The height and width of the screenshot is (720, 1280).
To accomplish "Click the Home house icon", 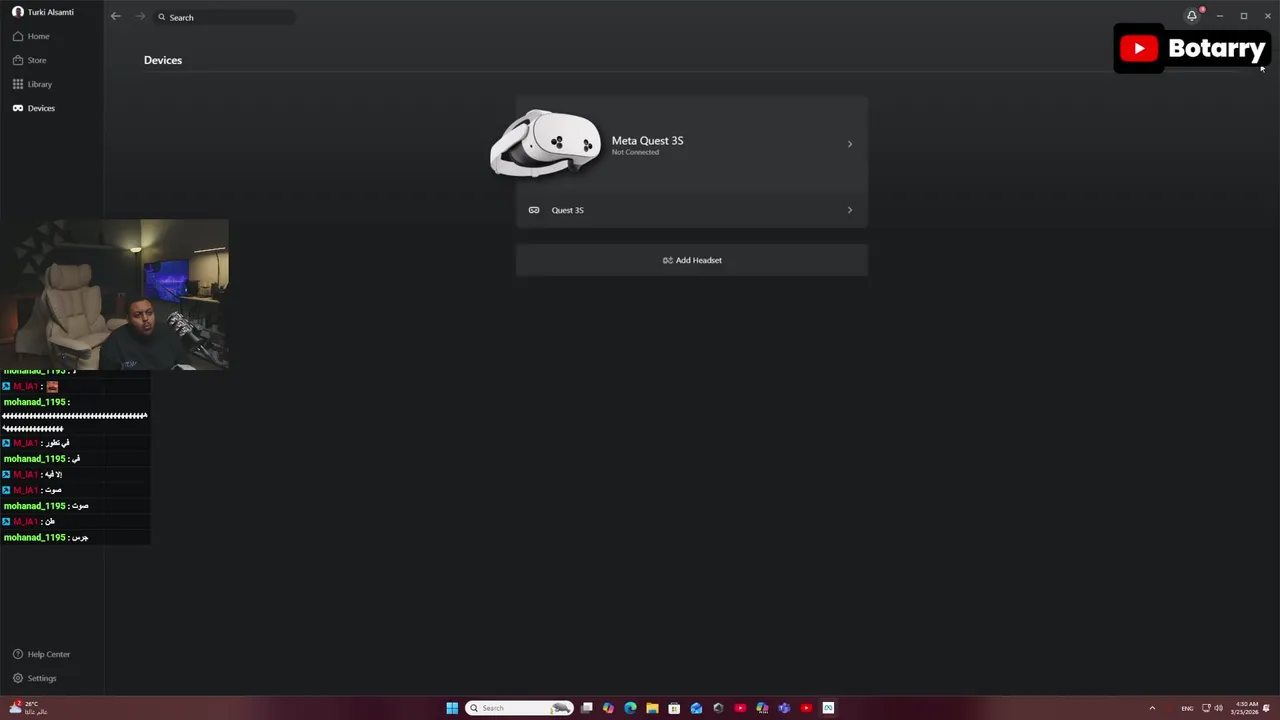I will point(17,36).
